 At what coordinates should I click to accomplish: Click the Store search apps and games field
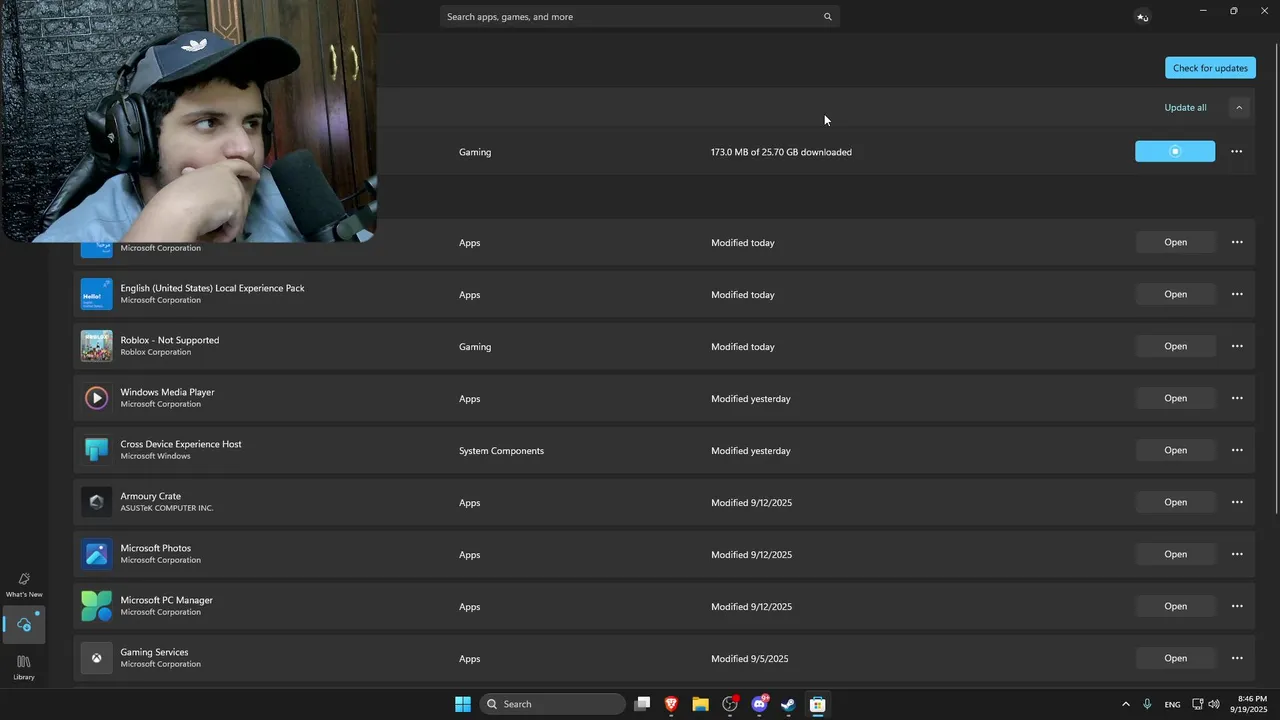pos(639,17)
